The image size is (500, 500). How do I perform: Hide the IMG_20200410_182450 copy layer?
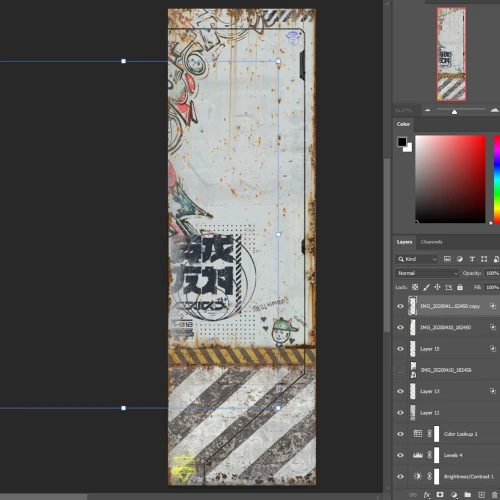coord(400,306)
